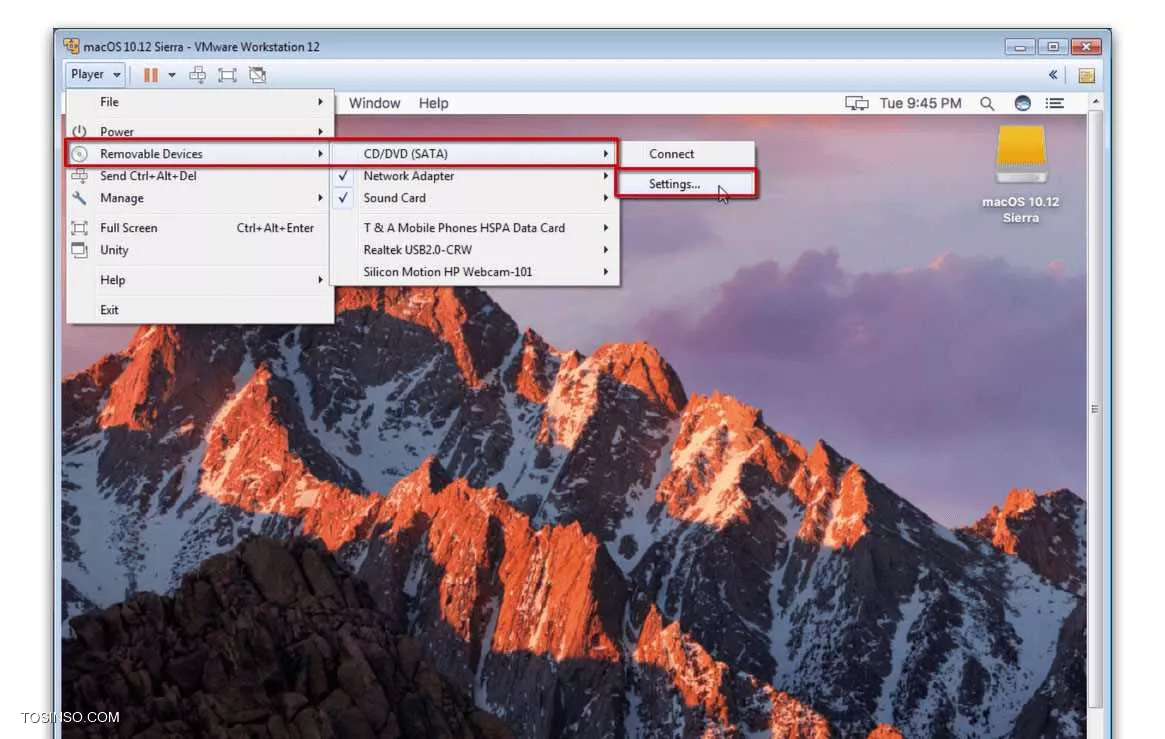Image resolution: width=1165 pixels, height=739 pixels.
Task: Click the Tue 9:45 PM clock
Action: tap(921, 103)
